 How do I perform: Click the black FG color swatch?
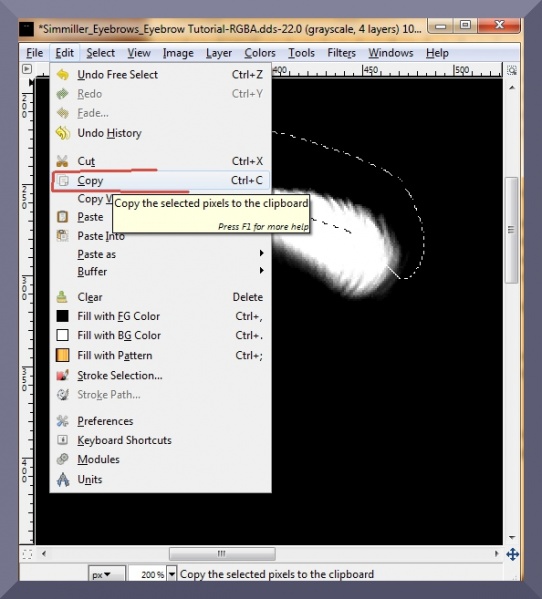[62, 316]
